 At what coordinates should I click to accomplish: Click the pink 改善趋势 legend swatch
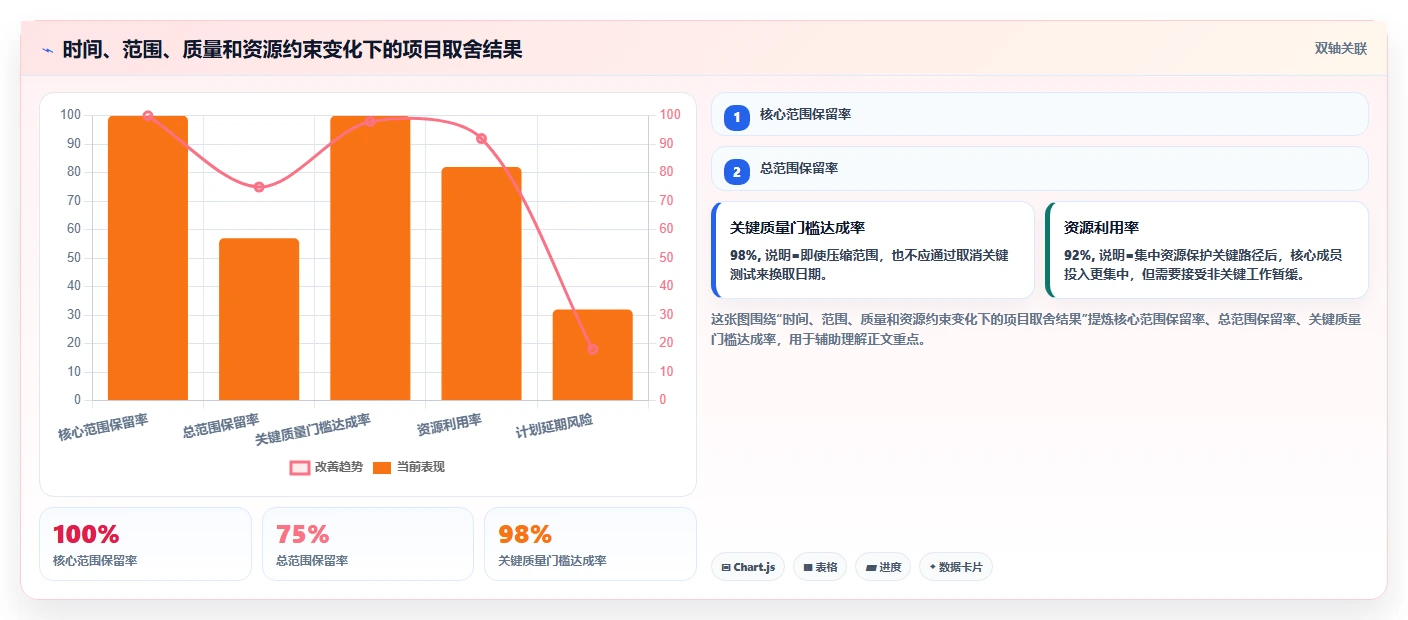click(x=300, y=467)
